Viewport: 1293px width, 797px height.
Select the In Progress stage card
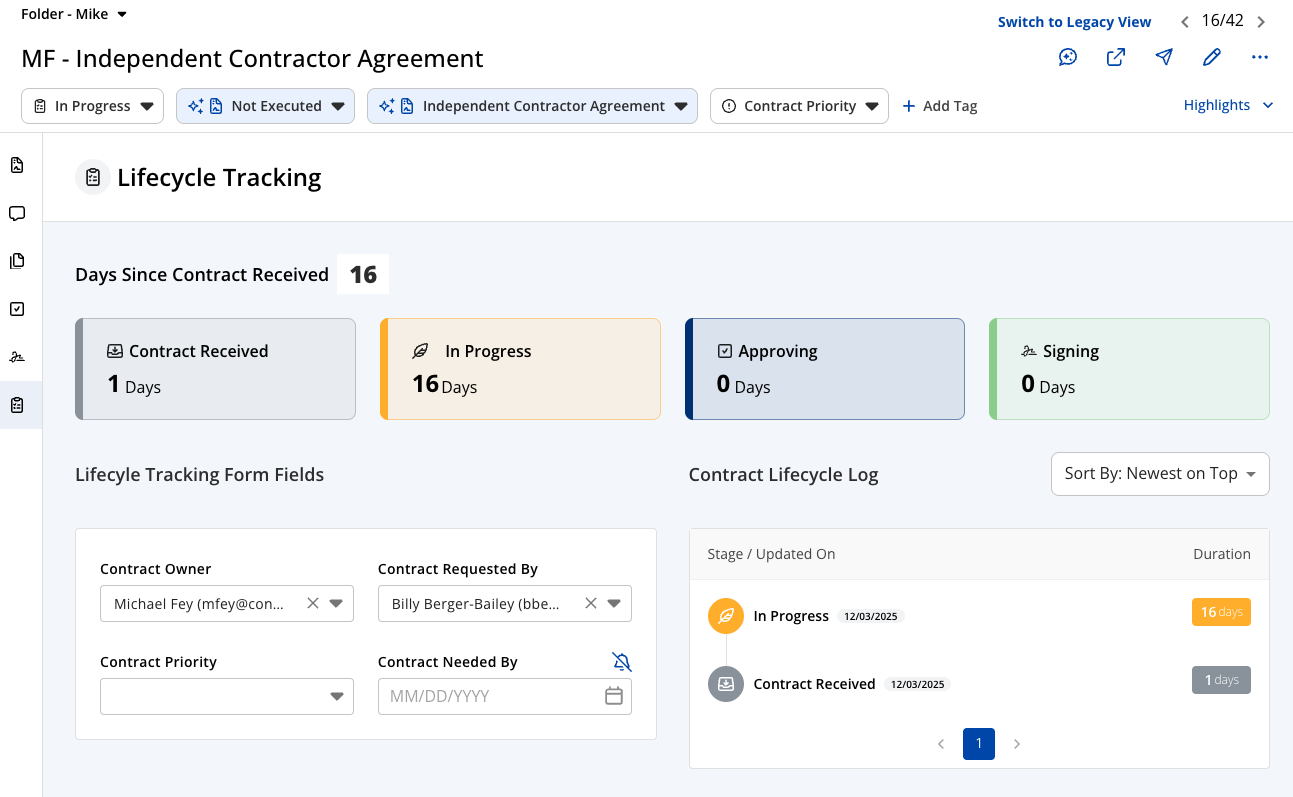pos(520,369)
